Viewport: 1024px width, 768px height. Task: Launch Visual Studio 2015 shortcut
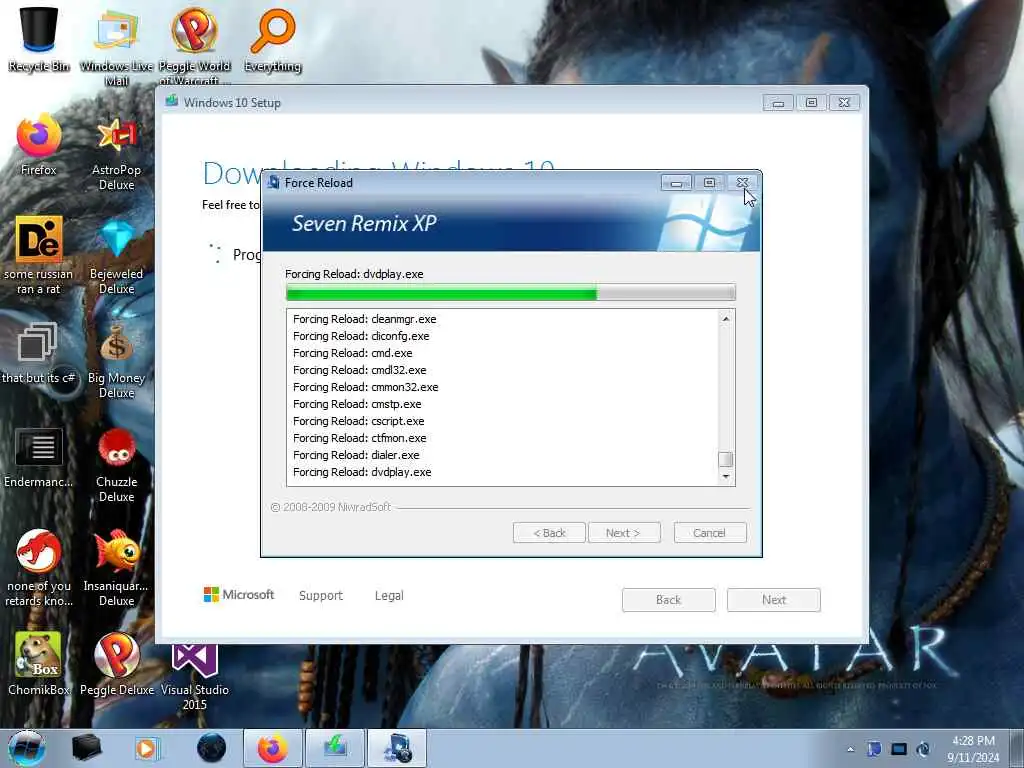(x=195, y=677)
